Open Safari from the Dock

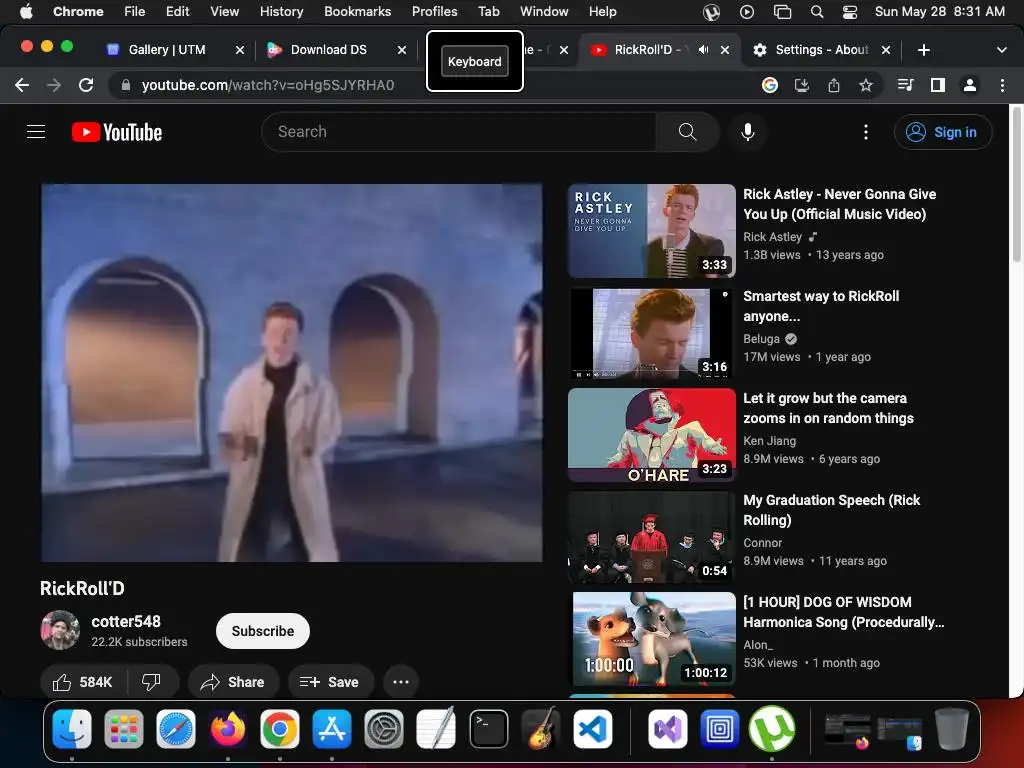(x=176, y=729)
